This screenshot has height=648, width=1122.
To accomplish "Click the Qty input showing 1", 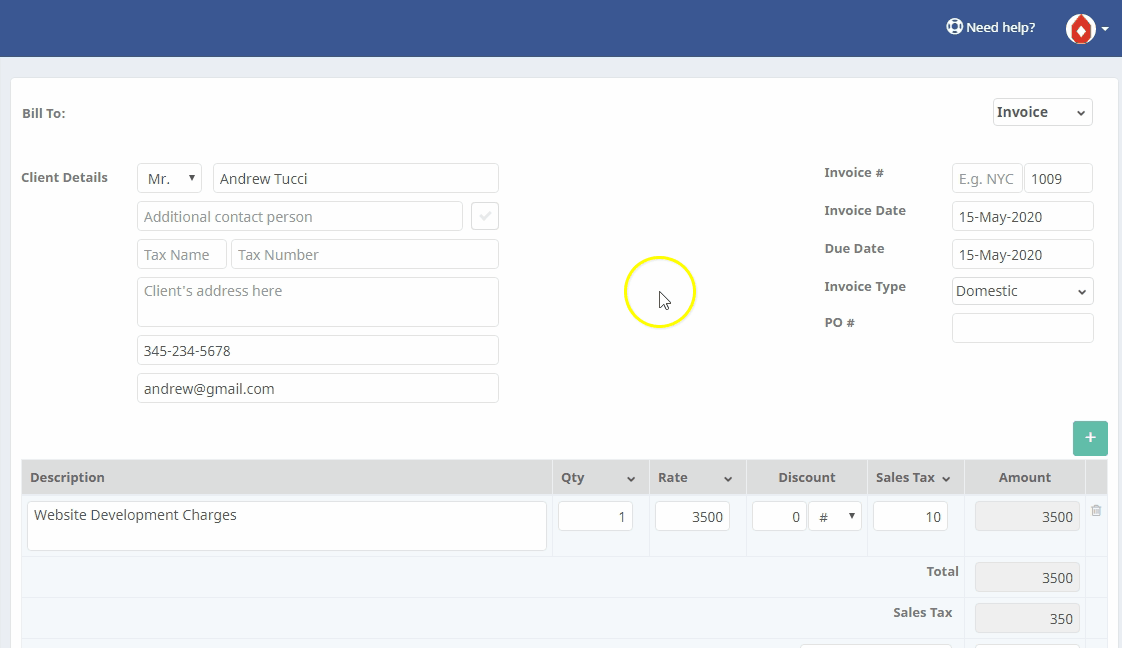I will 595,516.
